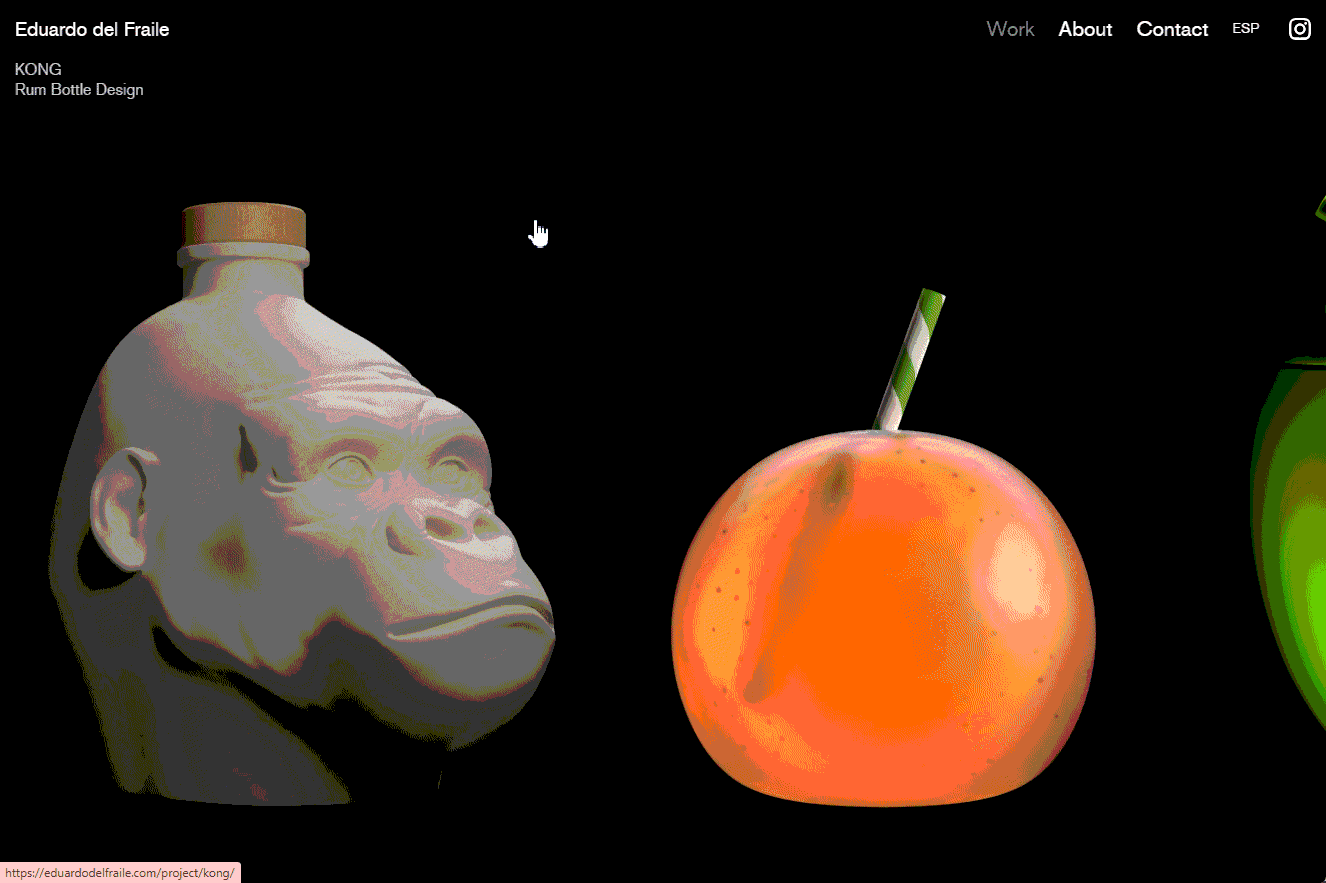Open the About page

pos(1085,29)
